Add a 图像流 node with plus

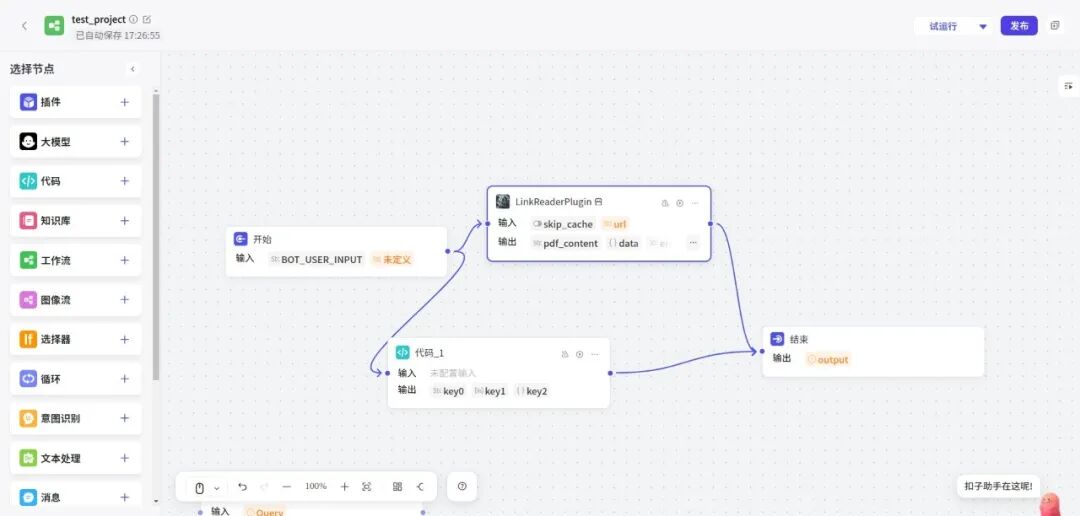point(125,300)
